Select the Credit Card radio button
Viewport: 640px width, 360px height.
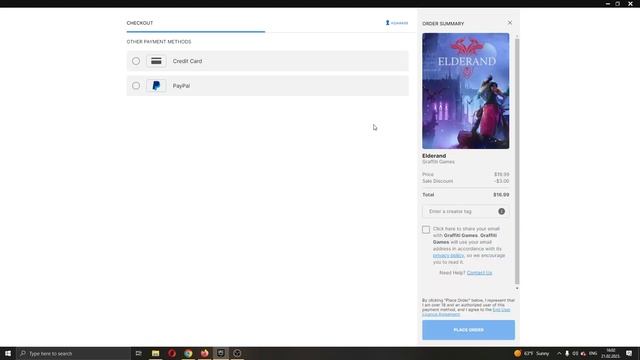(x=136, y=61)
